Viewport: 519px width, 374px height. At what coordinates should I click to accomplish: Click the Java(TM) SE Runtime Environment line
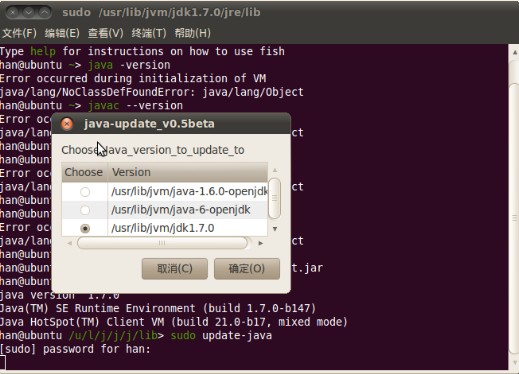(158, 308)
